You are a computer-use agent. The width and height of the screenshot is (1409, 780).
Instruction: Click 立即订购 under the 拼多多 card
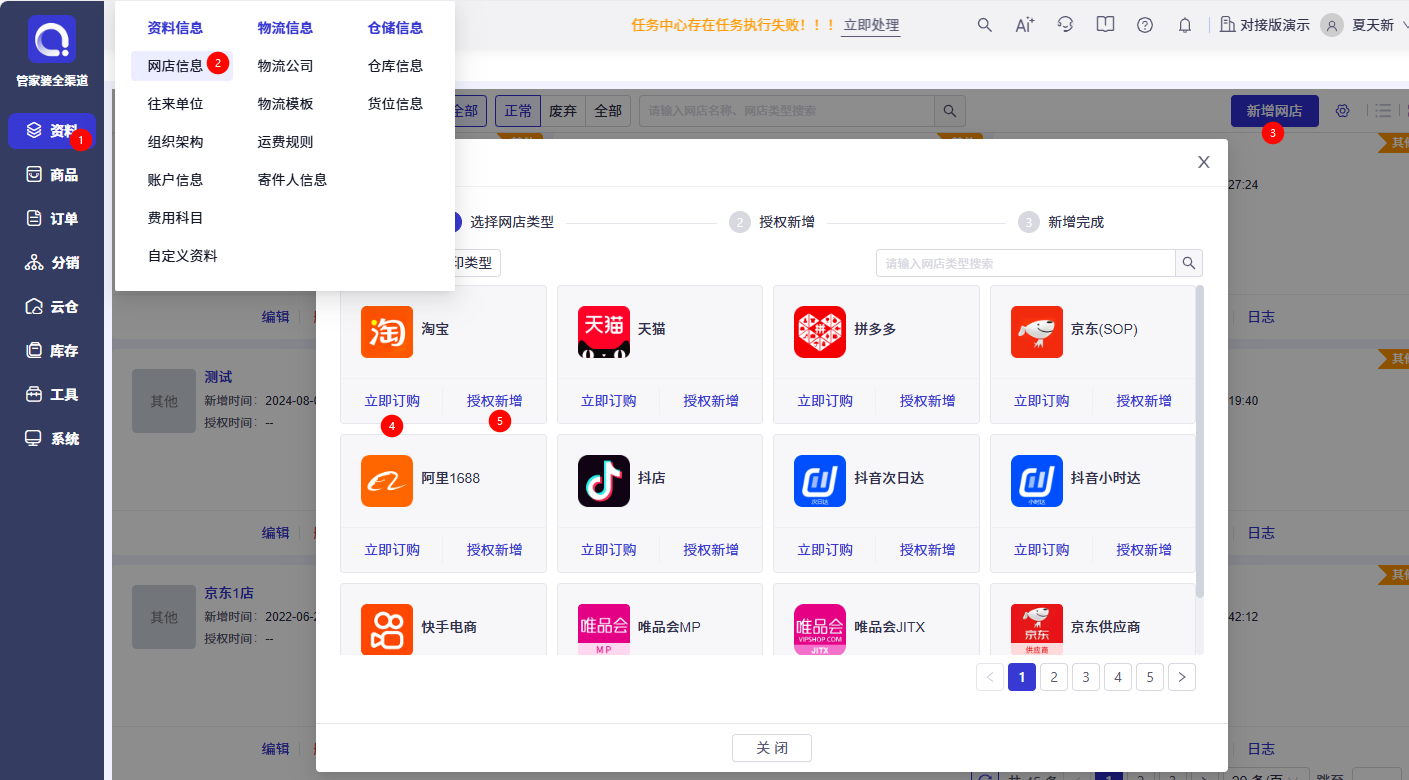click(825, 401)
